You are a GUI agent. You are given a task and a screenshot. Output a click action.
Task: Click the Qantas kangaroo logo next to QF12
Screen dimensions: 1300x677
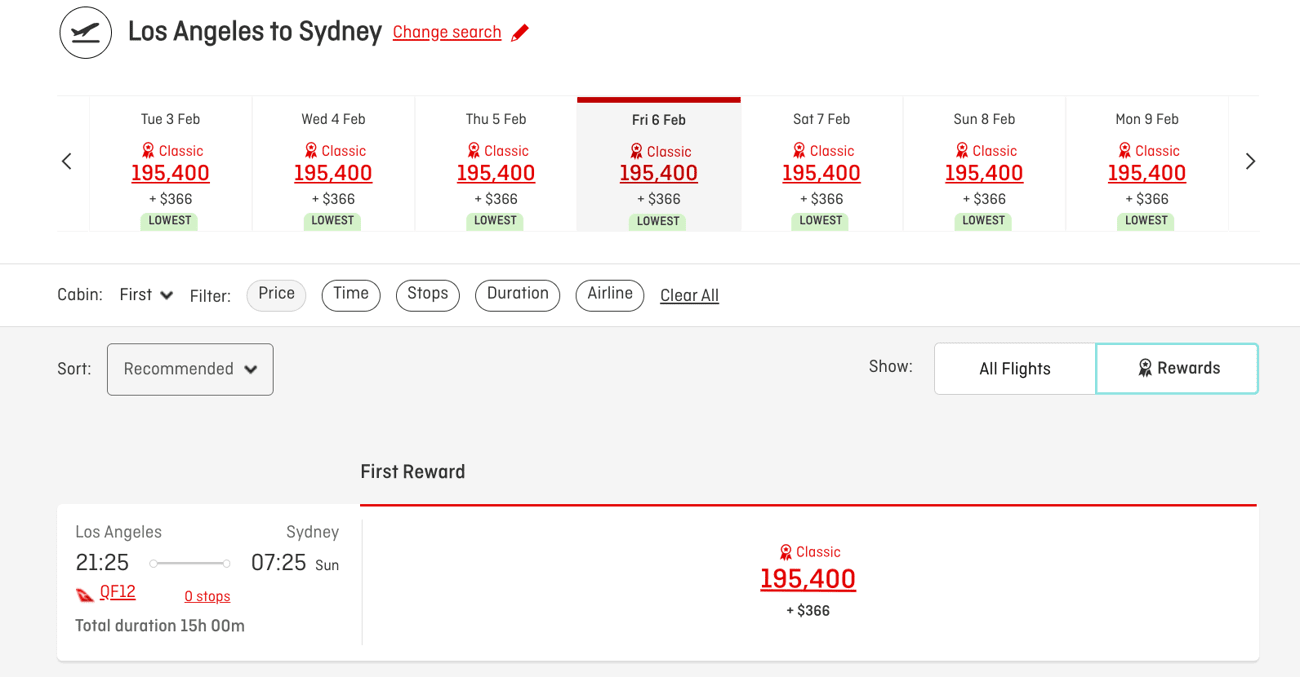(85, 594)
